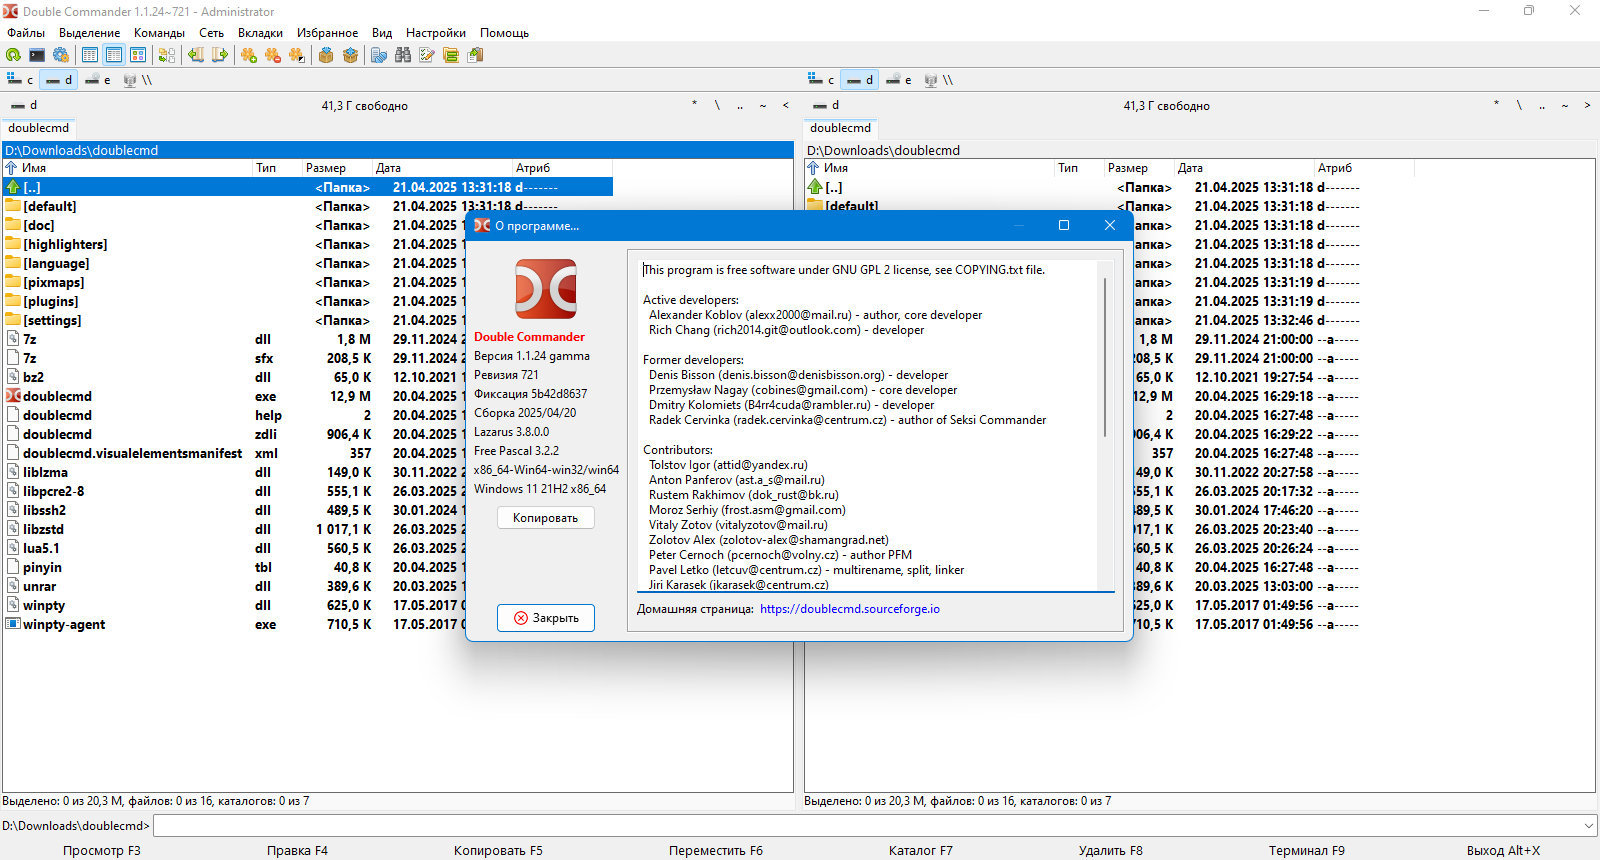Screen dimensions: 1600x860
Task: Expand the command line history dropdown
Action: (x=1589, y=826)
